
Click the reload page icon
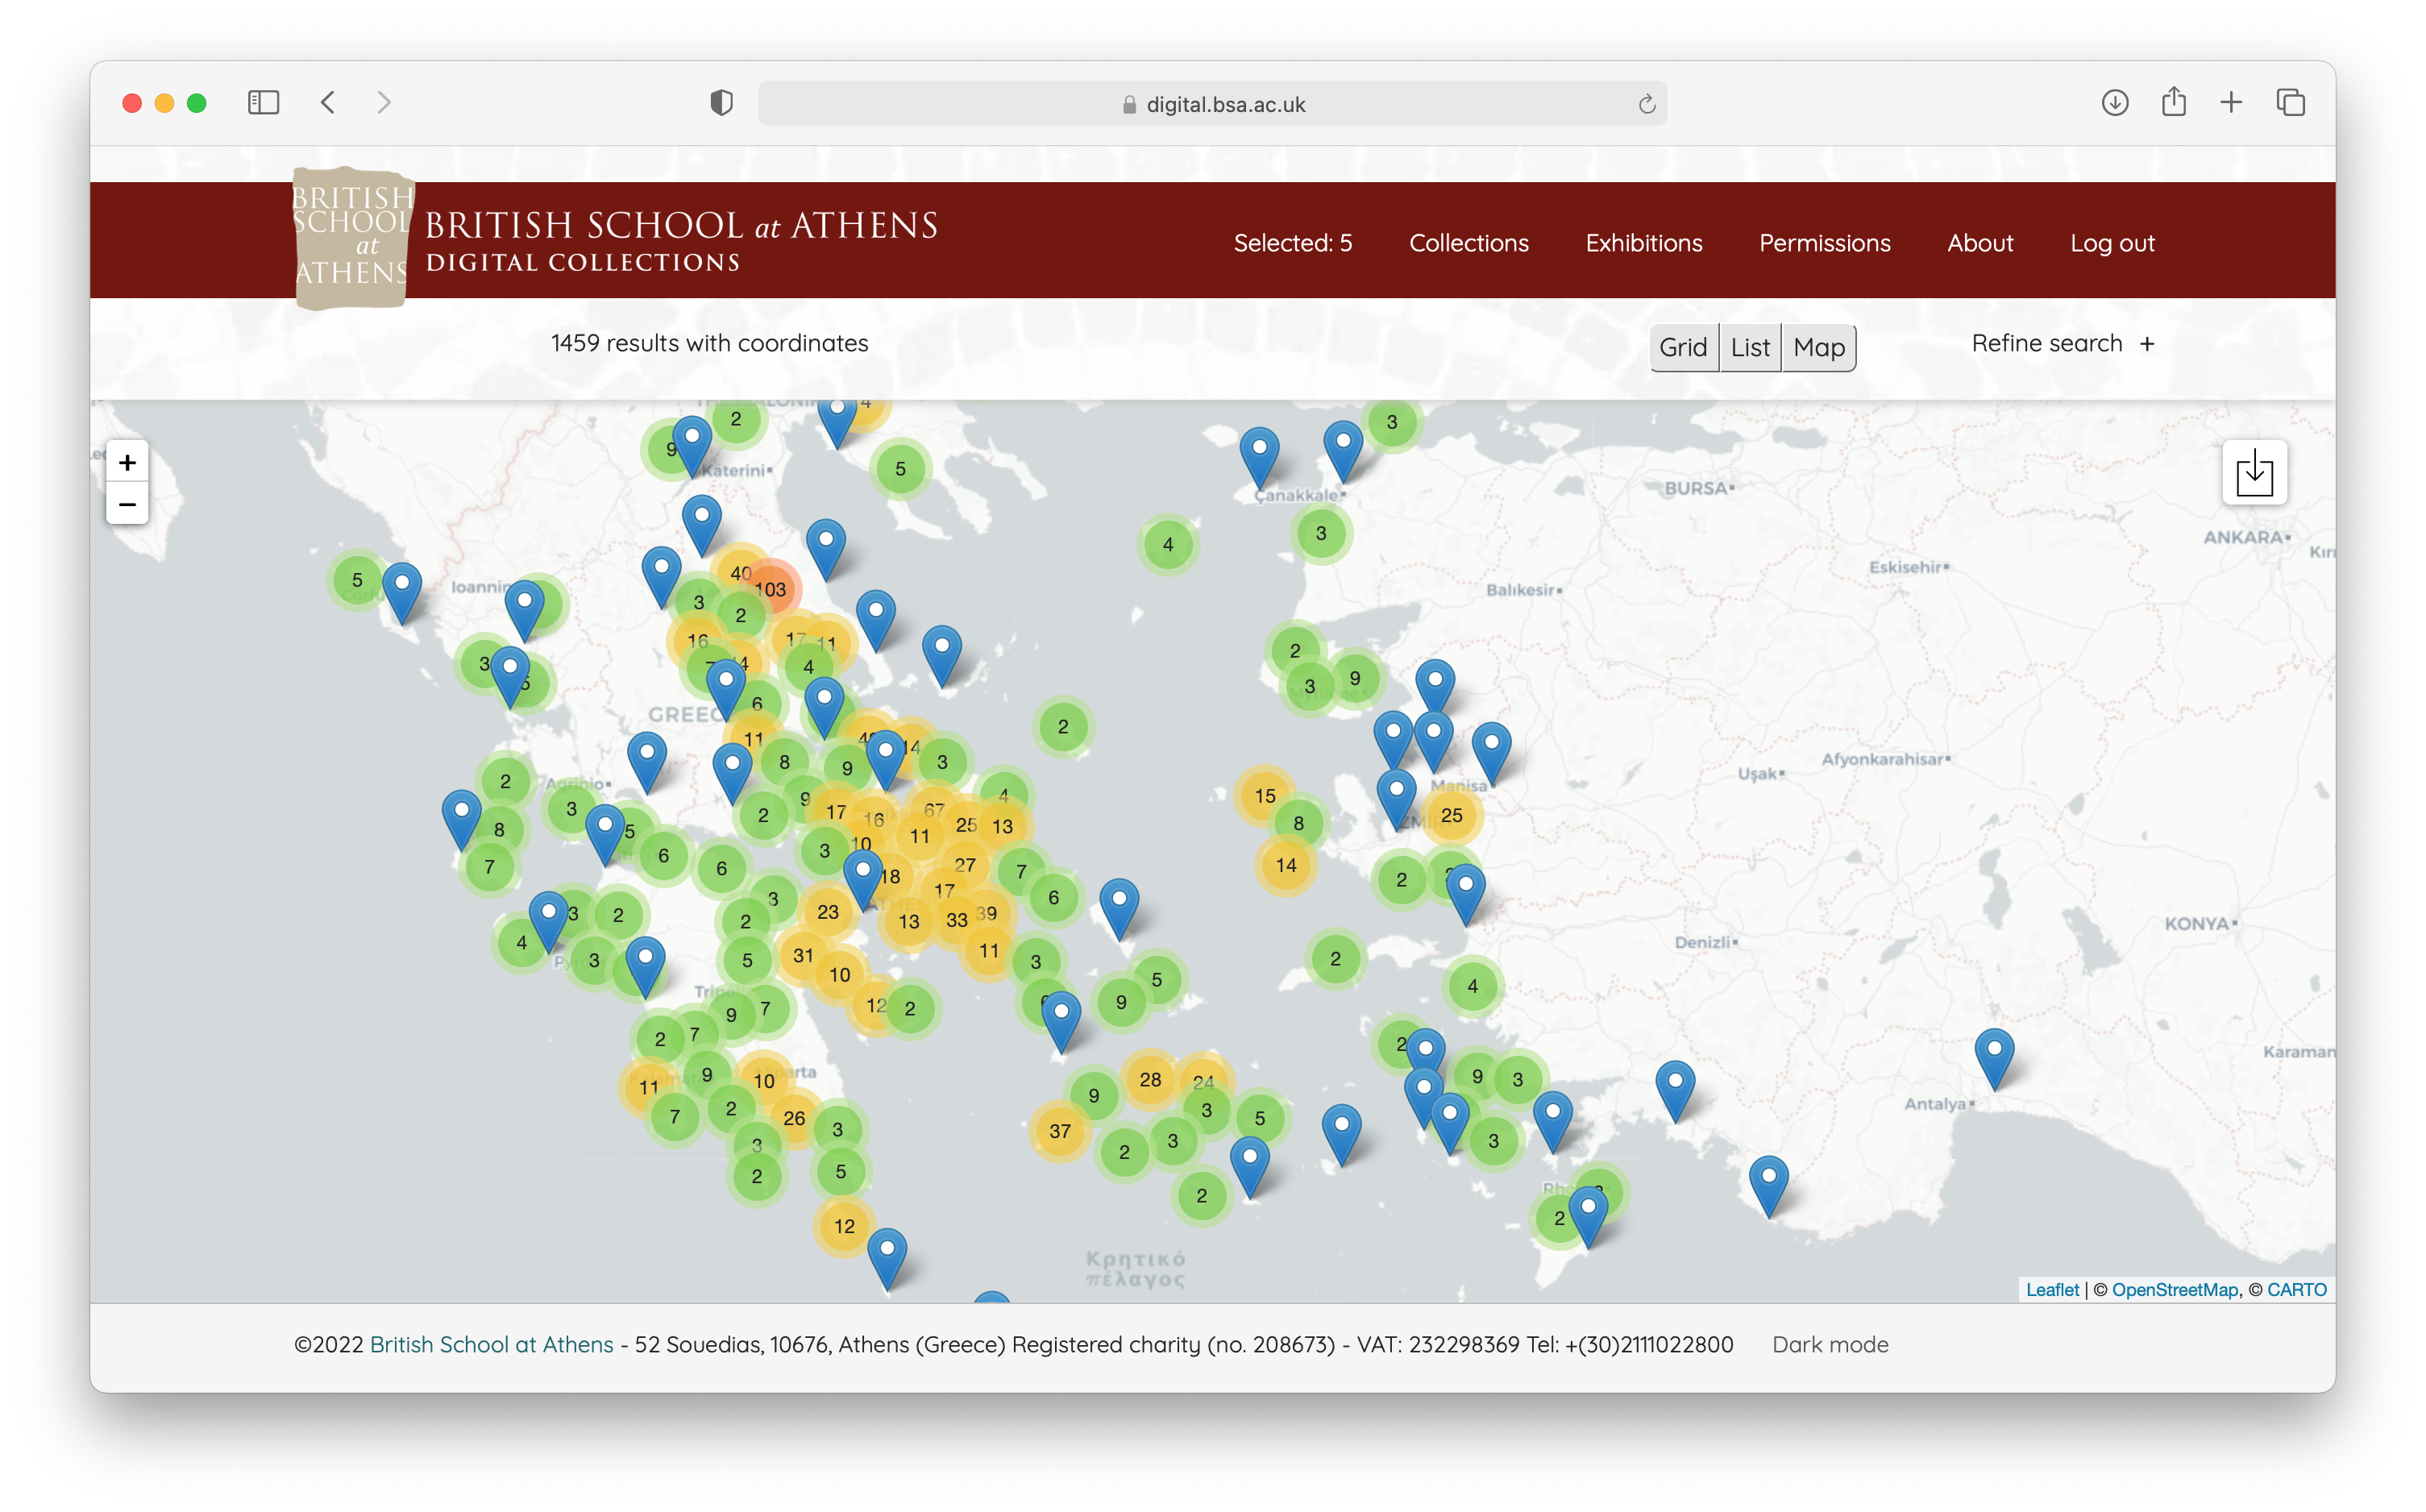[1646, 104]
